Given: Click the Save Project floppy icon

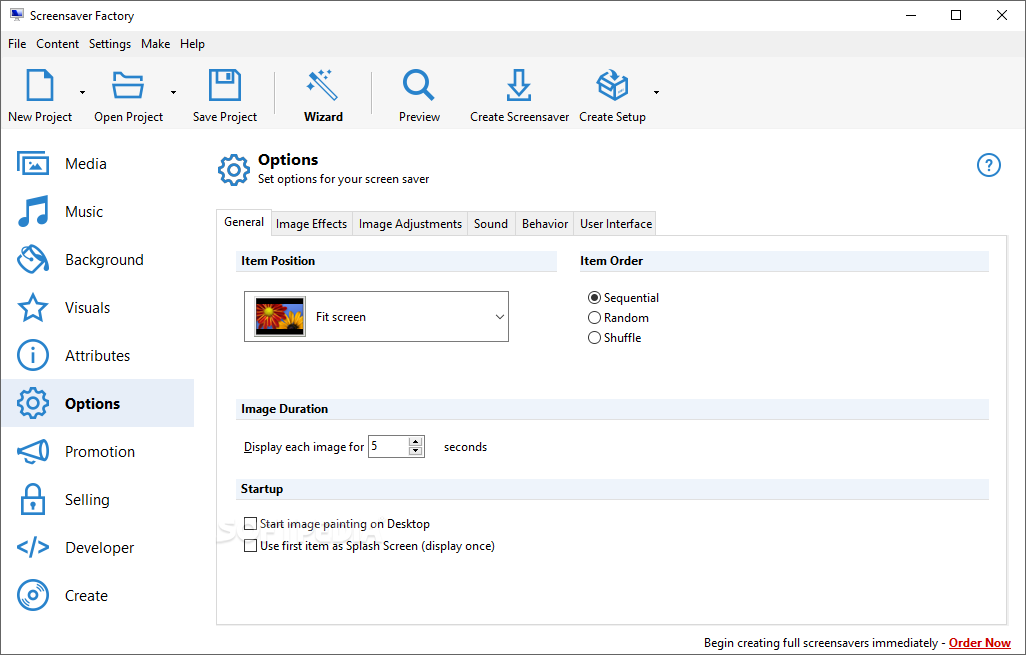Looking at the screenshot, I should click(x=224, y=85).
